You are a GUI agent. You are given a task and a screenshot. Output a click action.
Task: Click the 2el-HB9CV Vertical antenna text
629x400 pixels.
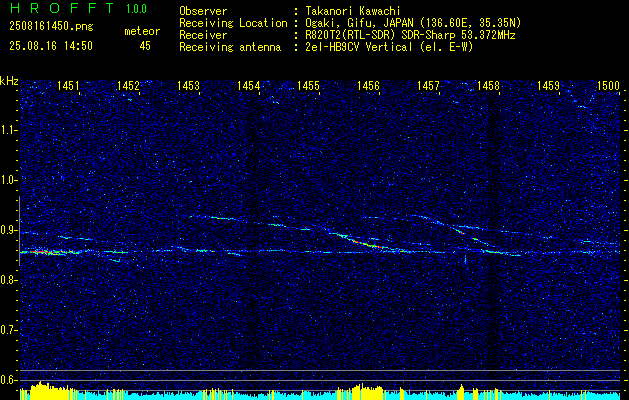(389, 47)
